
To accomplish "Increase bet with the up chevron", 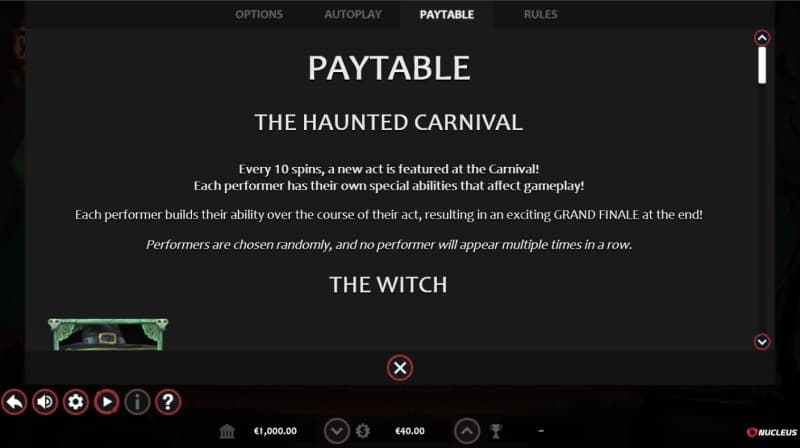I will pyautogui.click(x=467, y=431).
